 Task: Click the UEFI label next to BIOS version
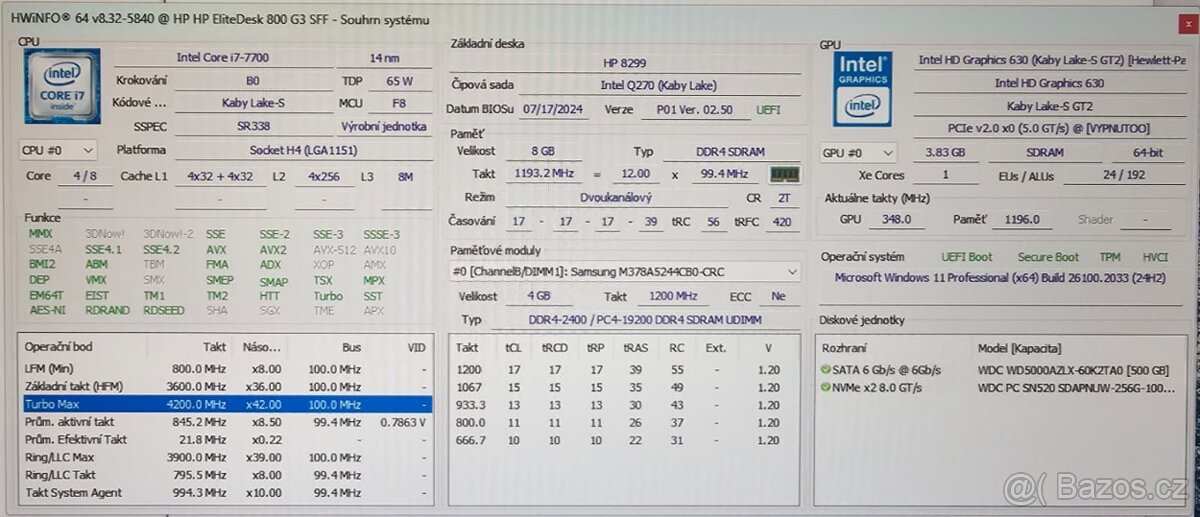coord(769,109)
